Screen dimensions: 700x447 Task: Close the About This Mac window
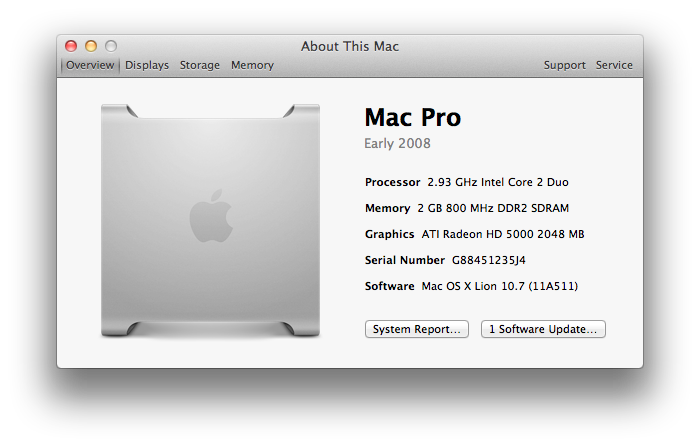click(x=71, y=46)
